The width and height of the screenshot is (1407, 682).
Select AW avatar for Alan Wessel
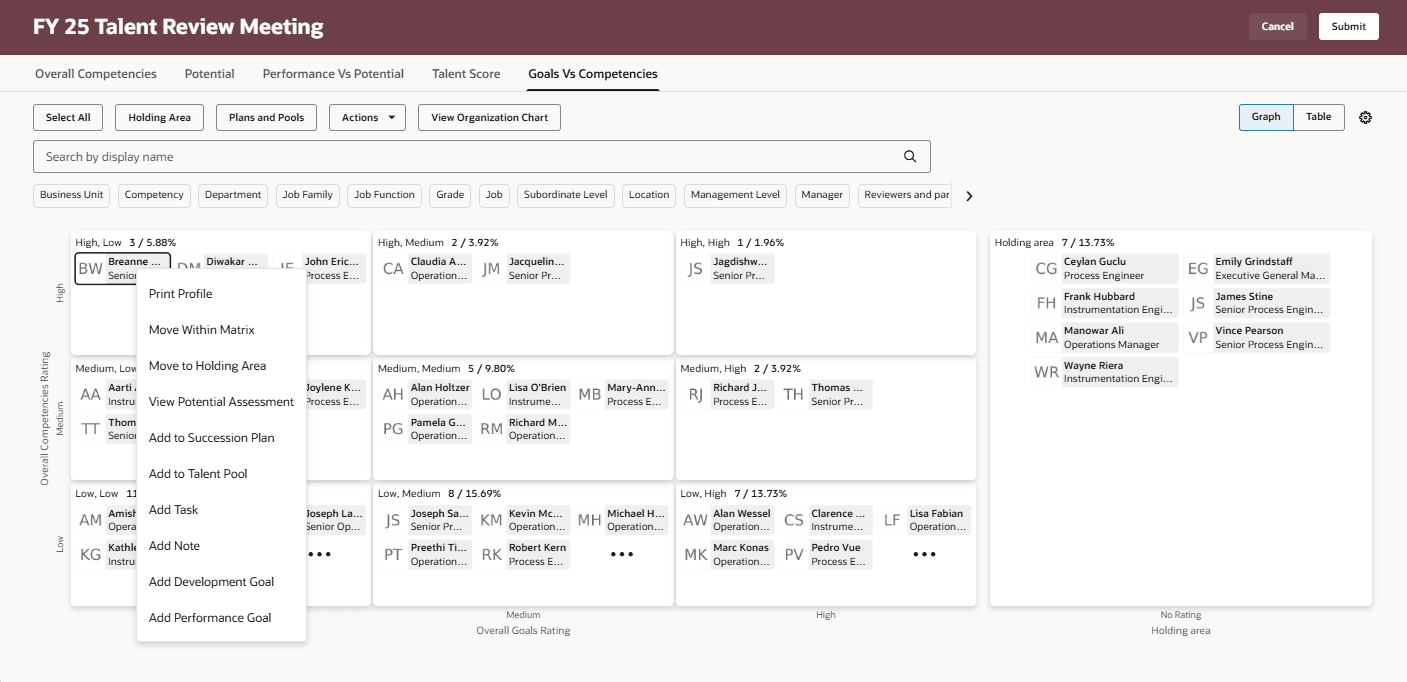coord(695,520)
